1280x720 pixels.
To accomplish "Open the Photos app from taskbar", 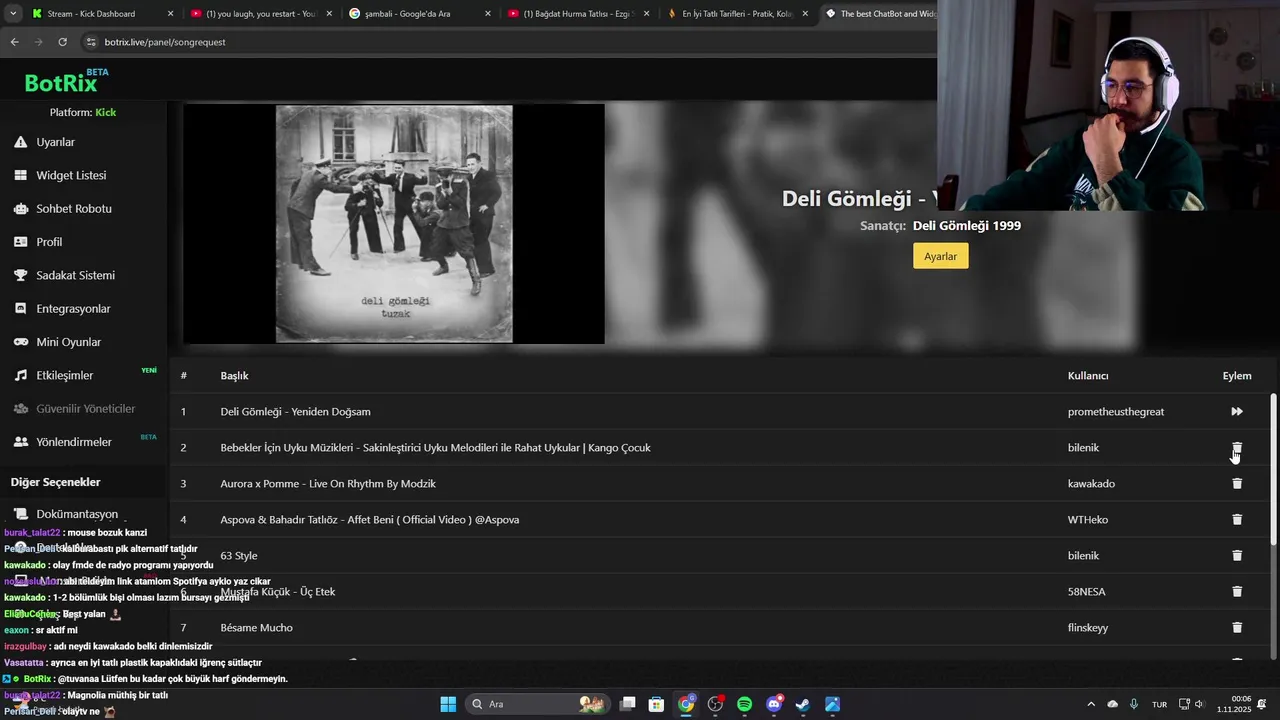I will (x=832, y=704).
